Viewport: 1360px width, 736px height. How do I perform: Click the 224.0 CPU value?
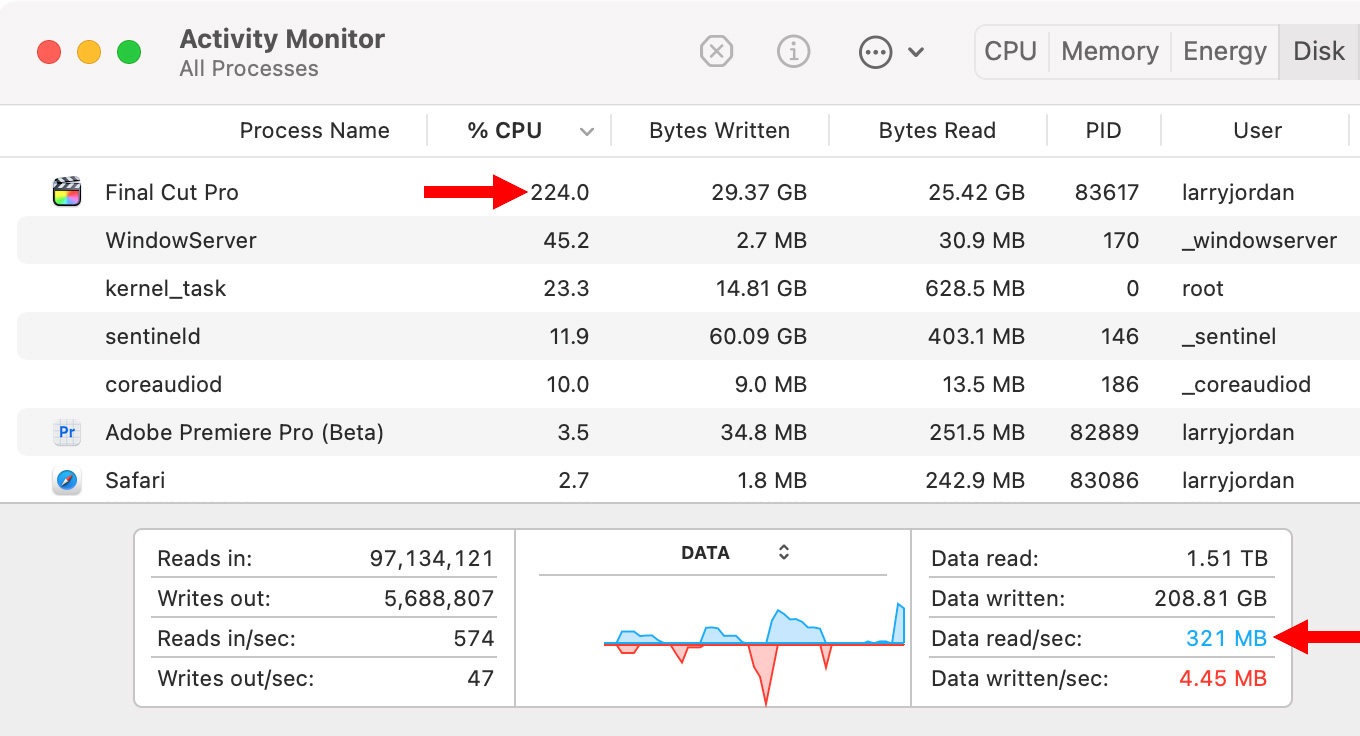[x=560, y=192]
